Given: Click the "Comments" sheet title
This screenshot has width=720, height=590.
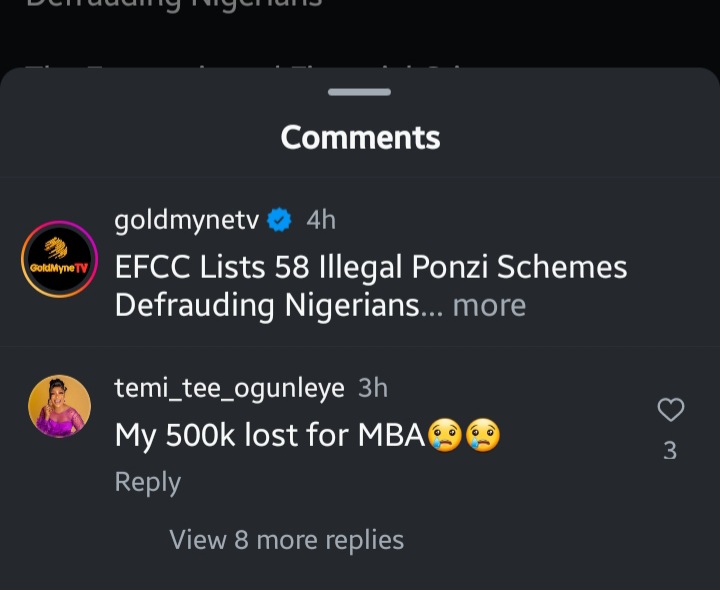Looking at the screenshot, I should [x=360, y=137].
